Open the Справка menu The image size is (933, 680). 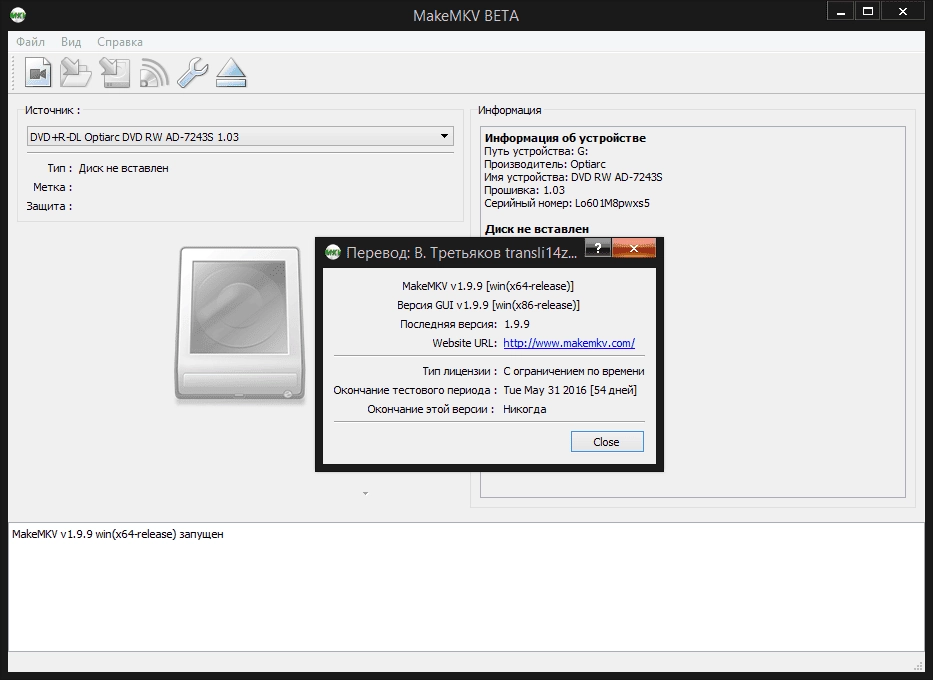(120, 42)
